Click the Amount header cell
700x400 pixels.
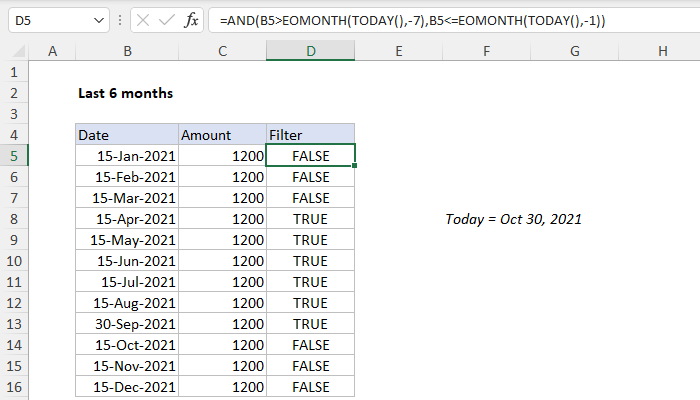tap(221, 134)
